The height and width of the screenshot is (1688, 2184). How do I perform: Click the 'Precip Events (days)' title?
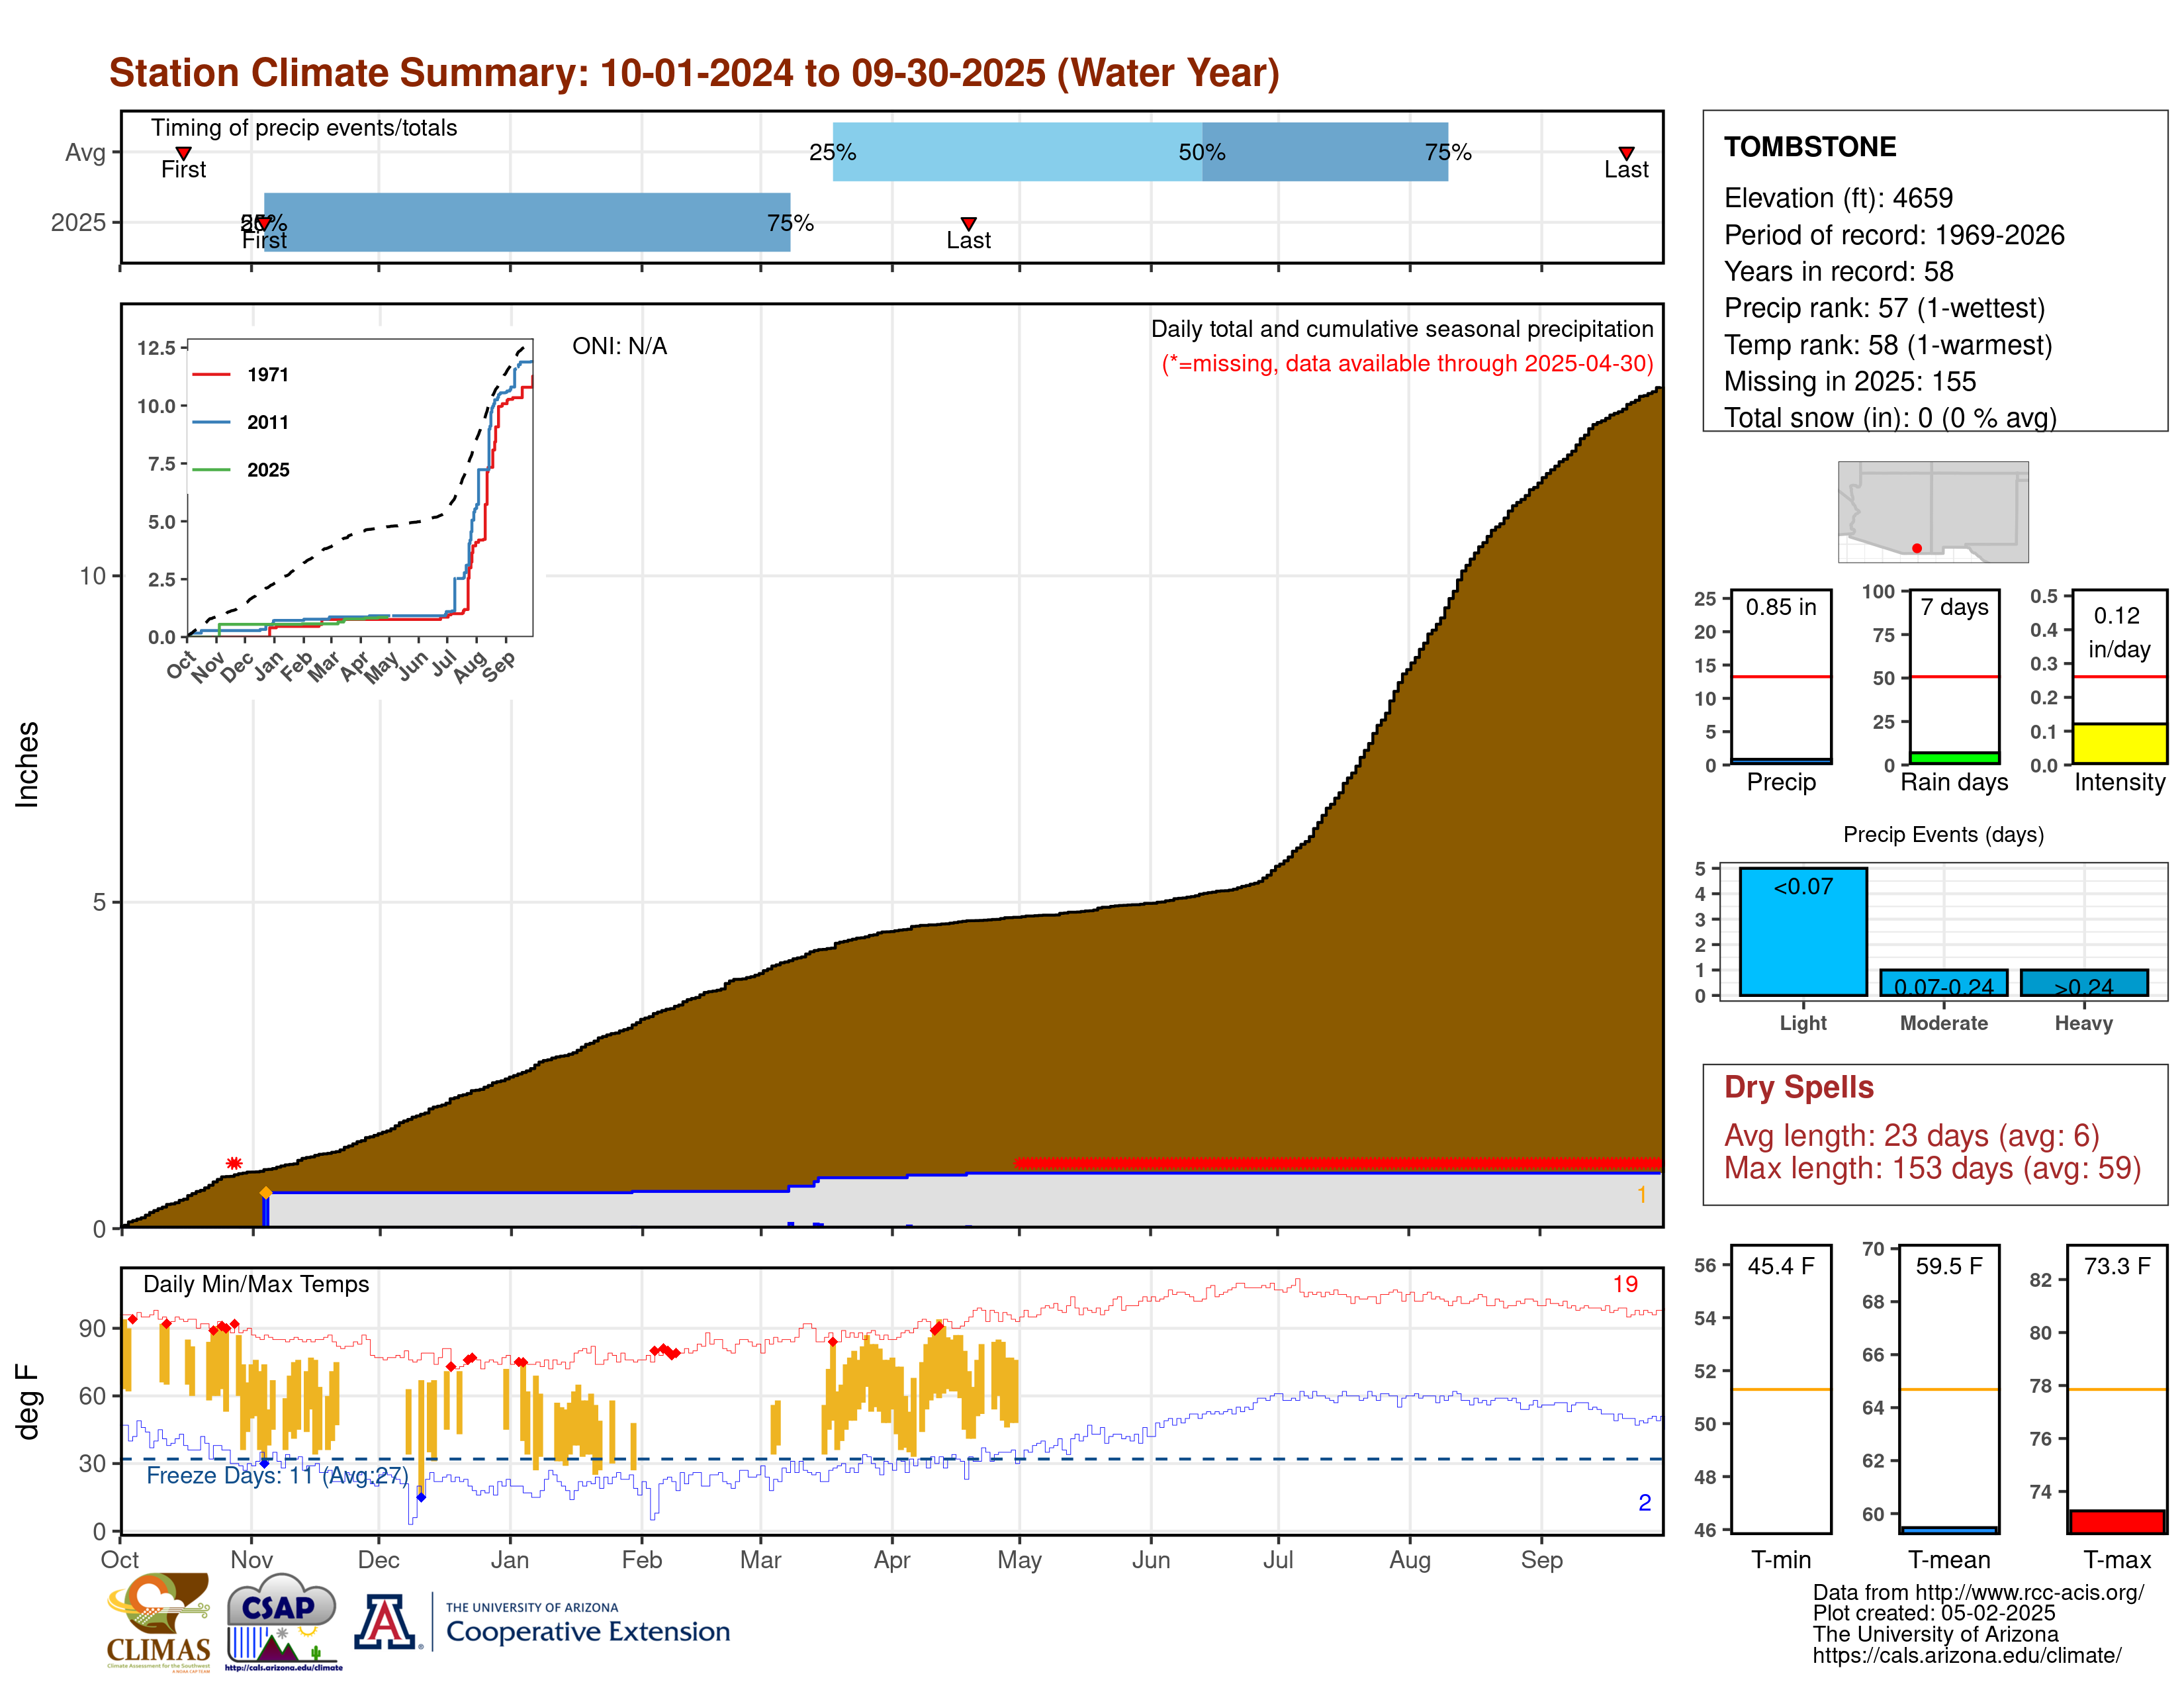(x=1943, y=834)
